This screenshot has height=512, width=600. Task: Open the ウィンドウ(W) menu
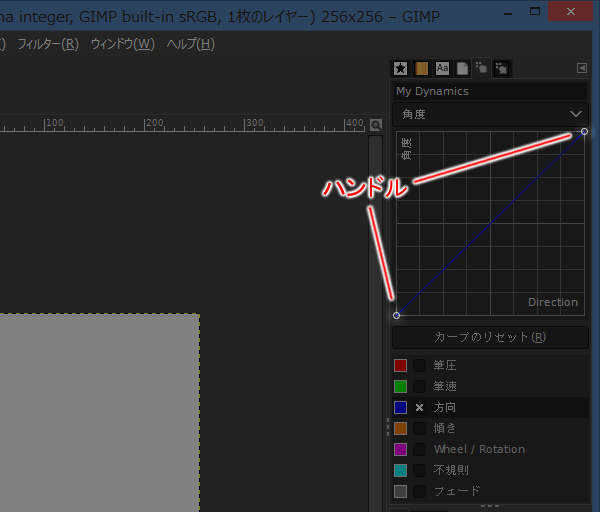122,44
